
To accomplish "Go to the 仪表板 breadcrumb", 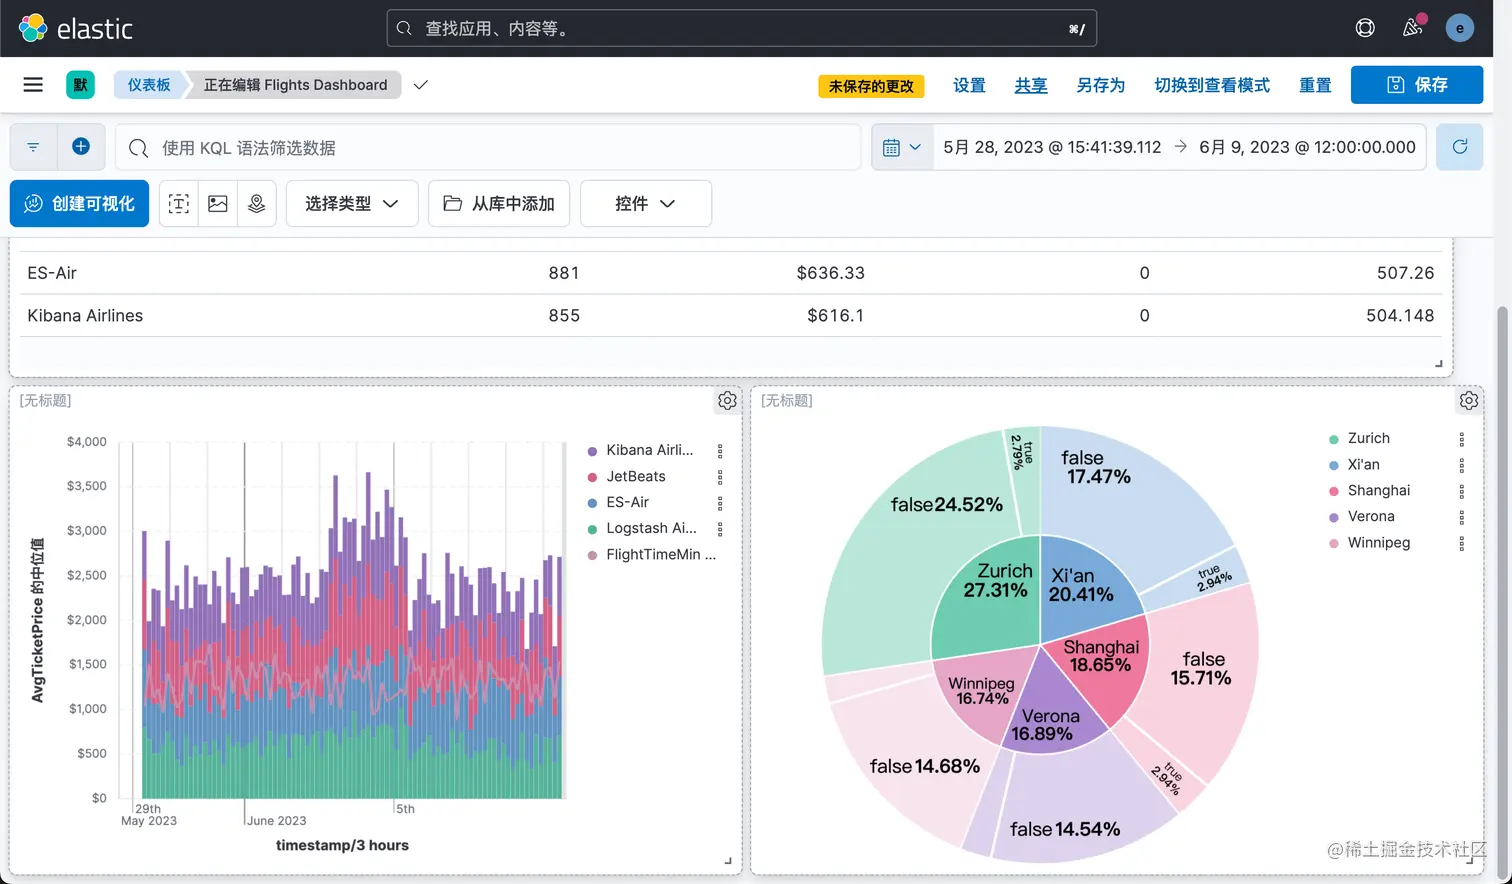I will [149, 85].
